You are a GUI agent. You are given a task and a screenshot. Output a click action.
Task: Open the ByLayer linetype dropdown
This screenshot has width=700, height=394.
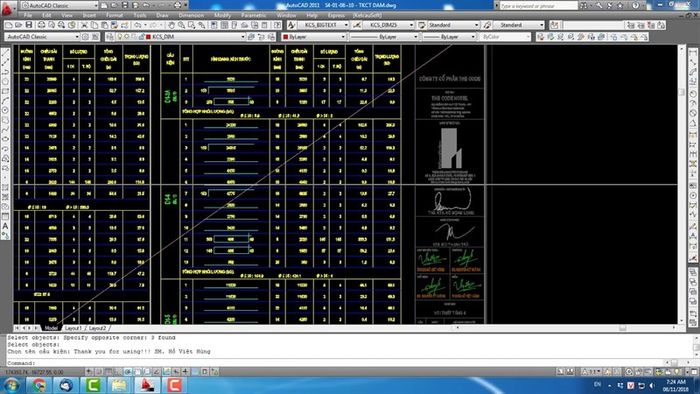click(416, 37)
